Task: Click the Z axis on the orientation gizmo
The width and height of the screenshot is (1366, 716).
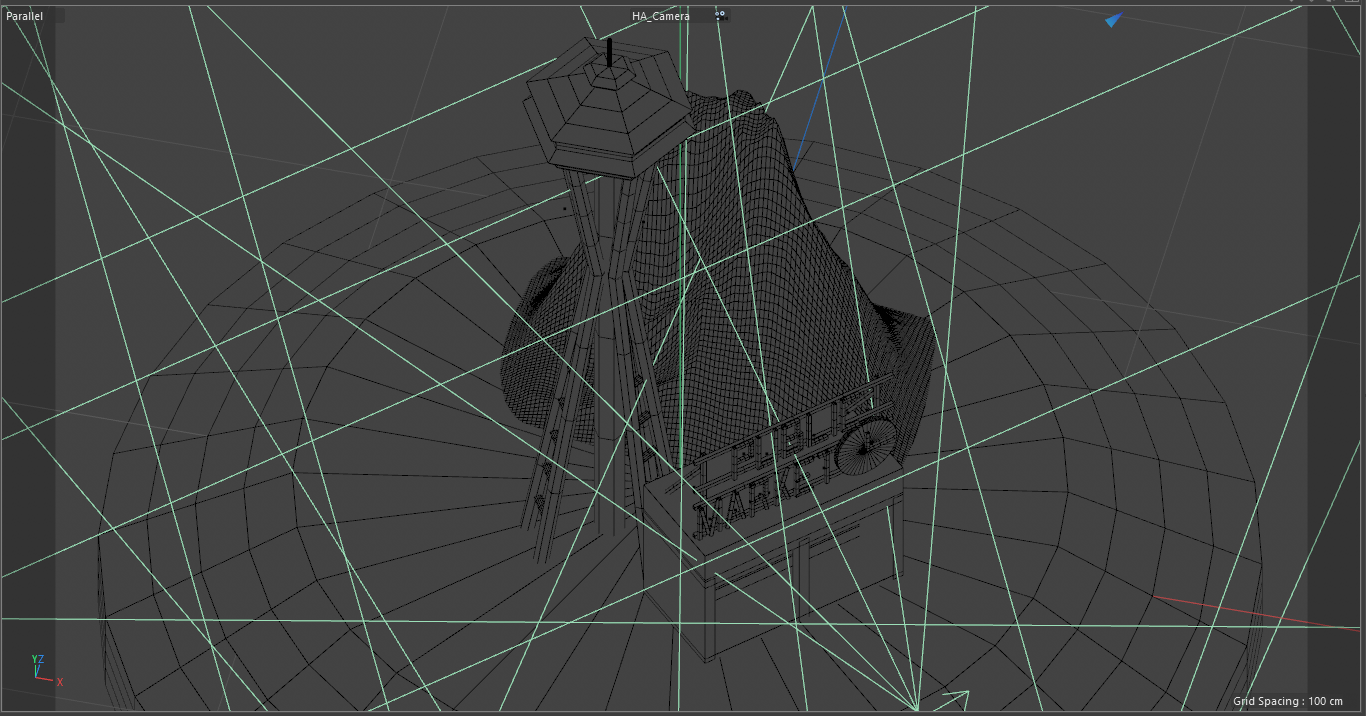Action: tap(42, 659)
